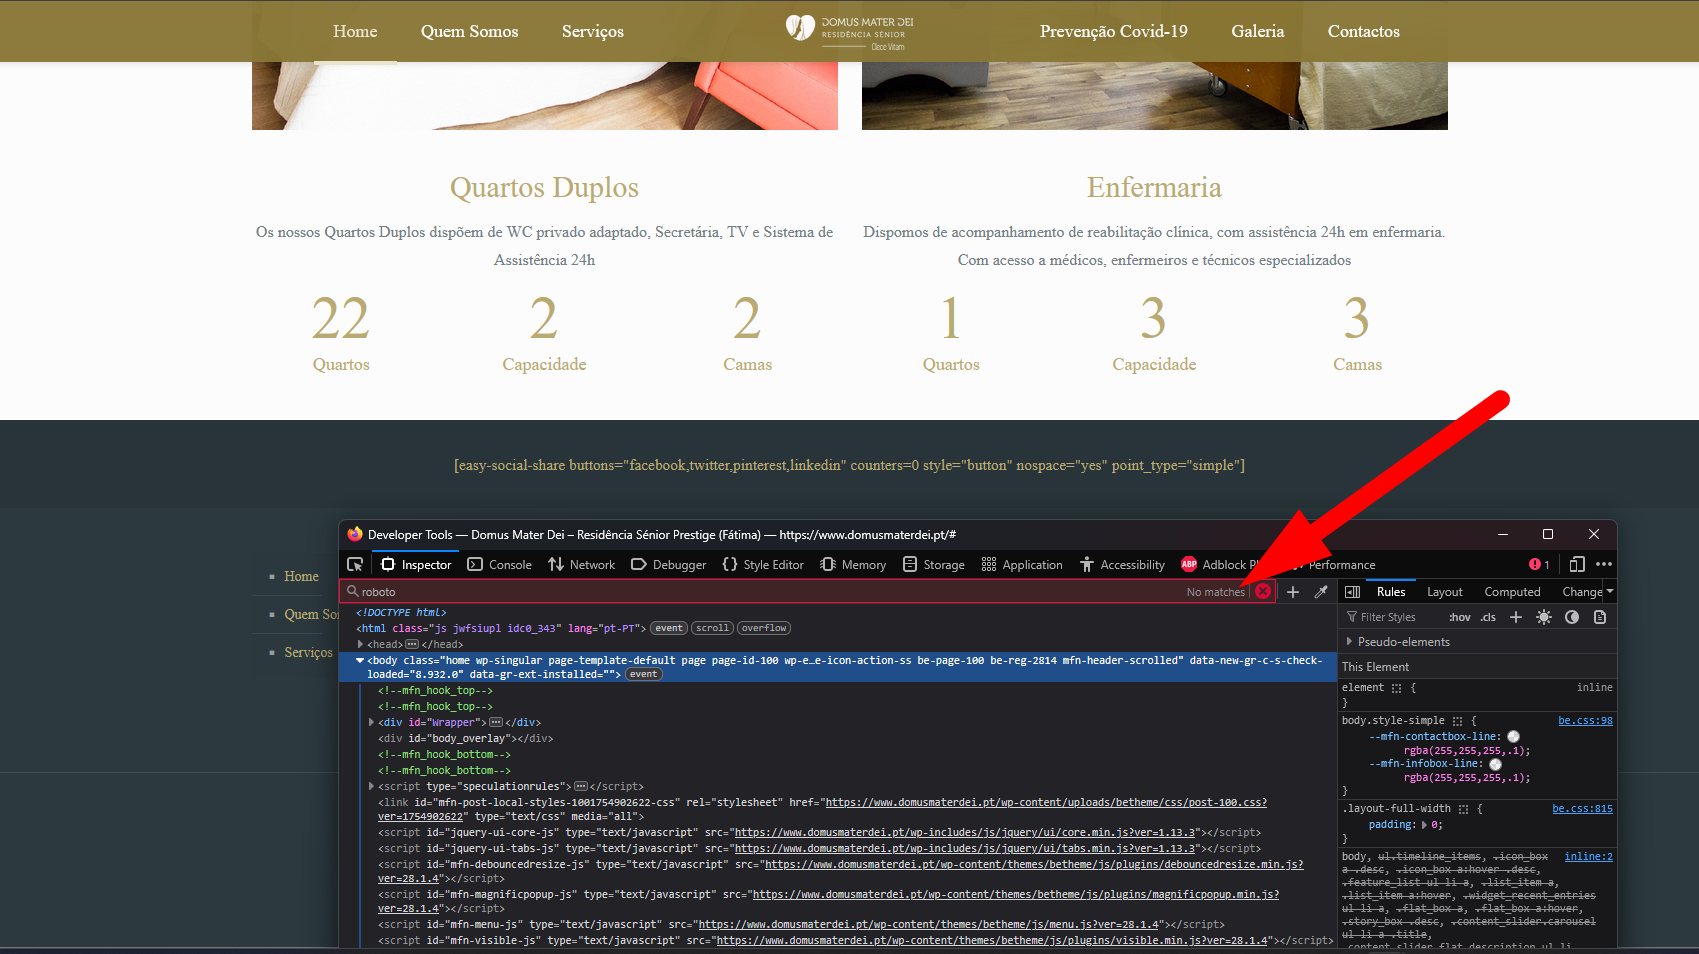Toggle the :hov pseudo-class panel
Screen dimensions: 1699x954
(x=1460, y=617)
